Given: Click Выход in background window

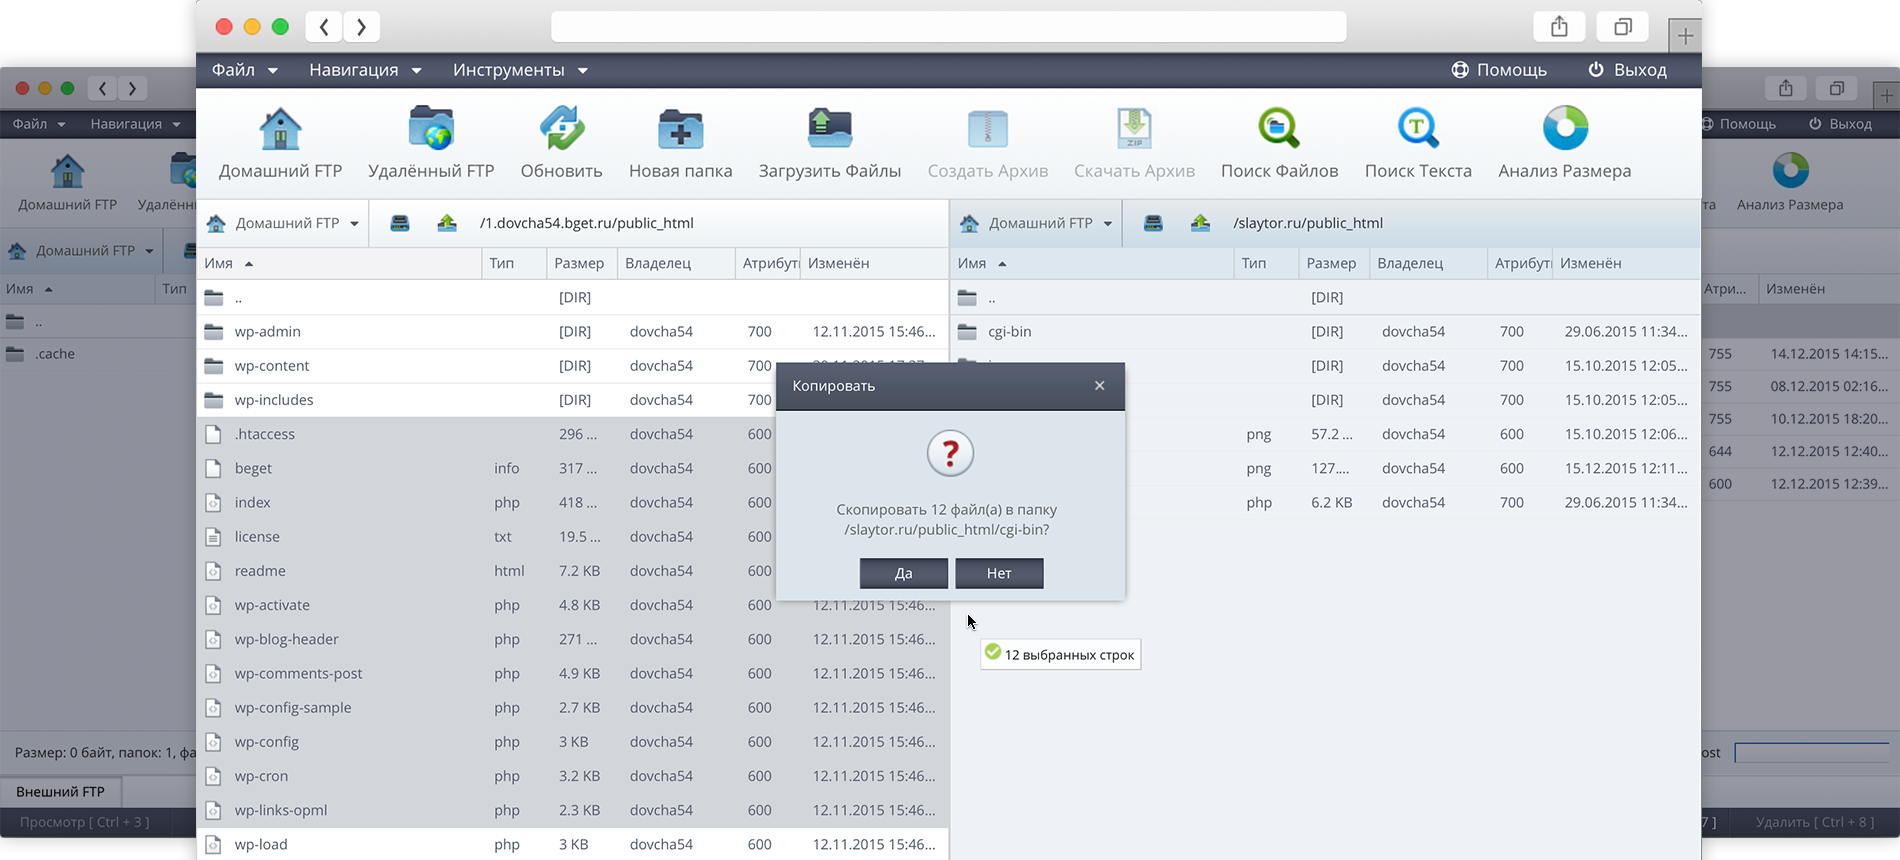Looking at the screenshot, I should click(1840, 124).
